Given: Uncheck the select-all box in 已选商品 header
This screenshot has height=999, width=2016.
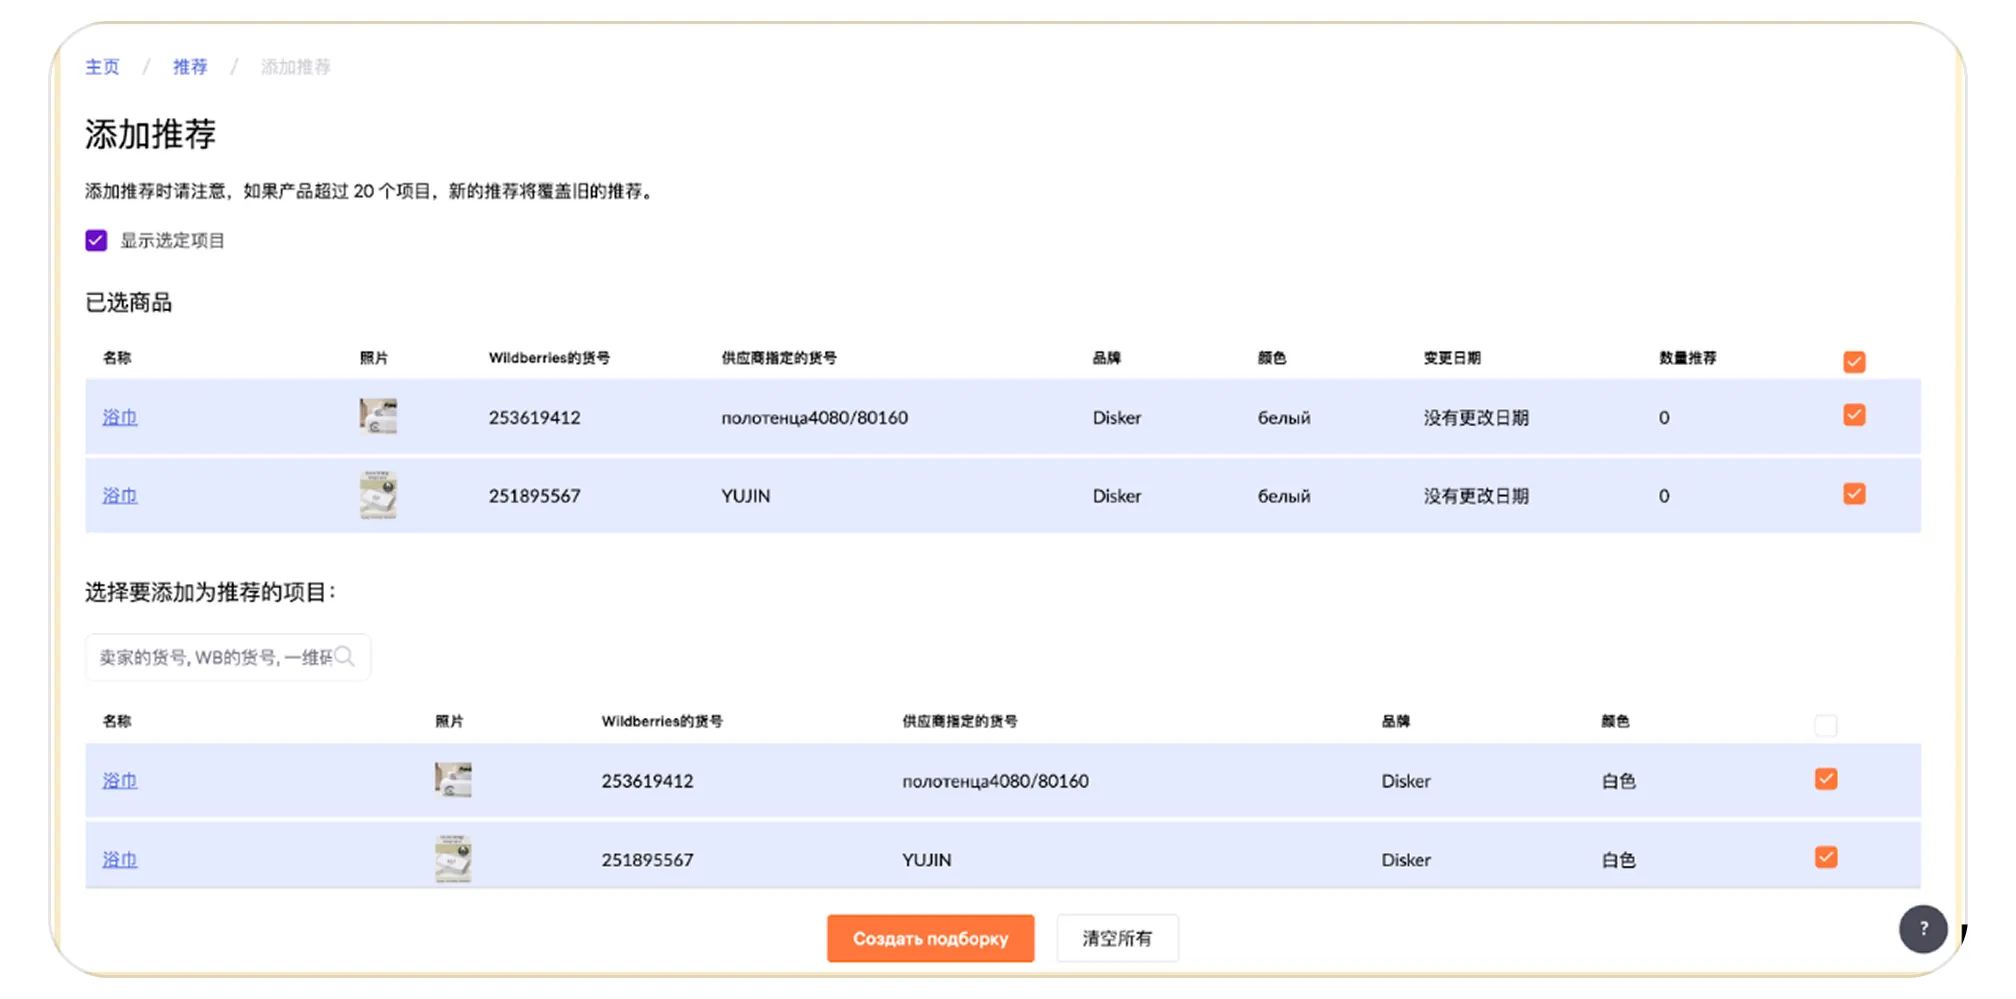Looking at the screenshot, I should pos(1853,362).
